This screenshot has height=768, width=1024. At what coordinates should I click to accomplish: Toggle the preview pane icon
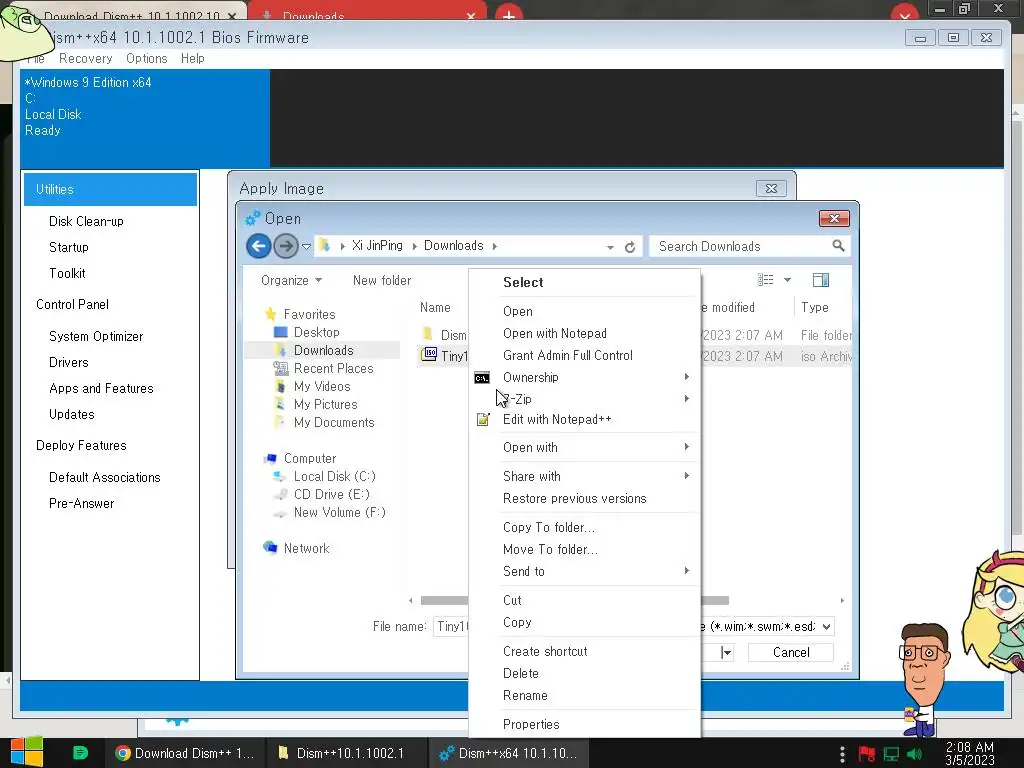[821, 280]
